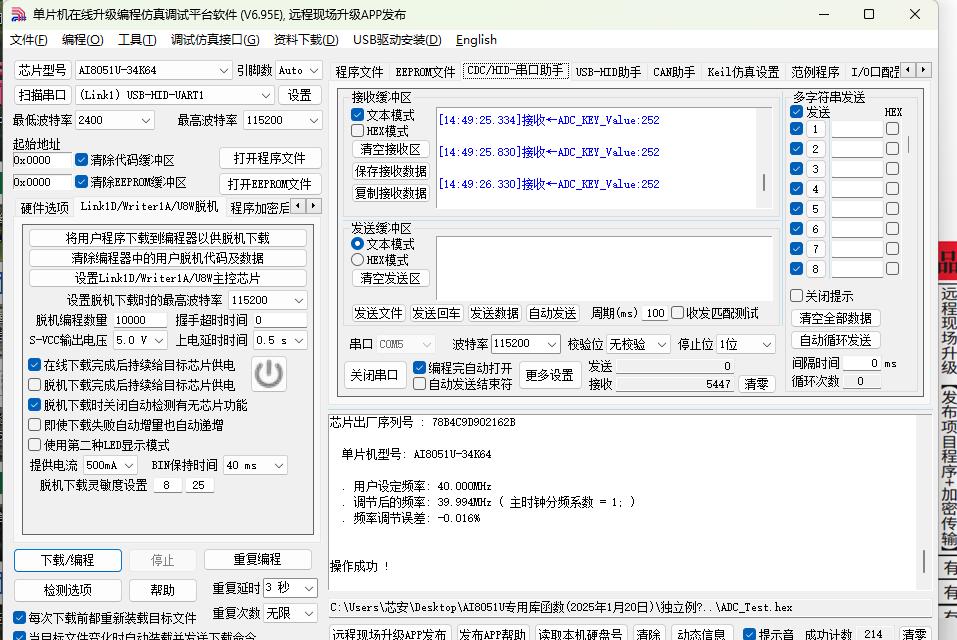Select 文本模式 radio in send buffer
The image size is (957, 640).
coord(358,244)
